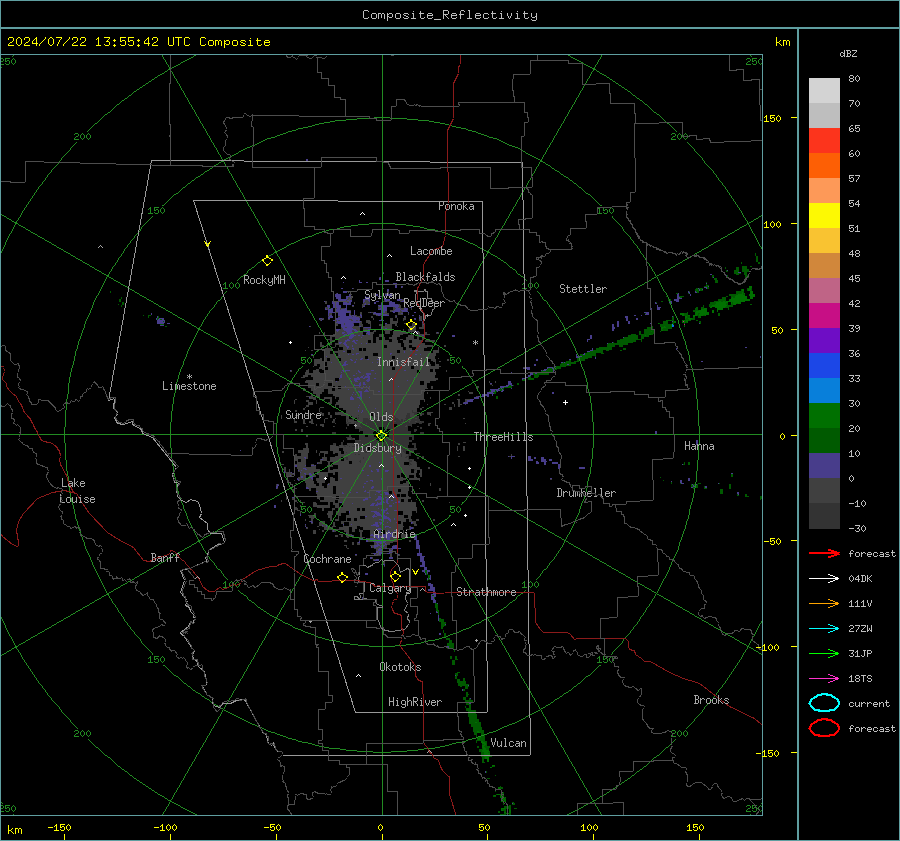Click the Didsbury town label
900x841 pixels.
point(377,448)
